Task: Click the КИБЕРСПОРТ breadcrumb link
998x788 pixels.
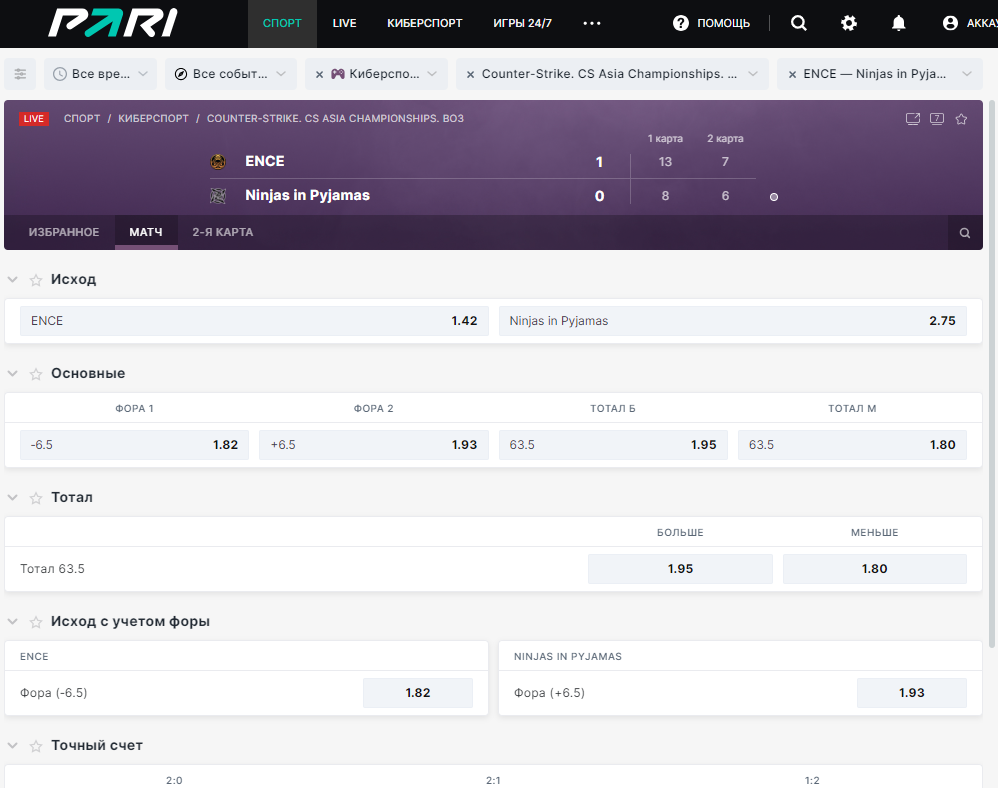Action: tap(153, 118)
